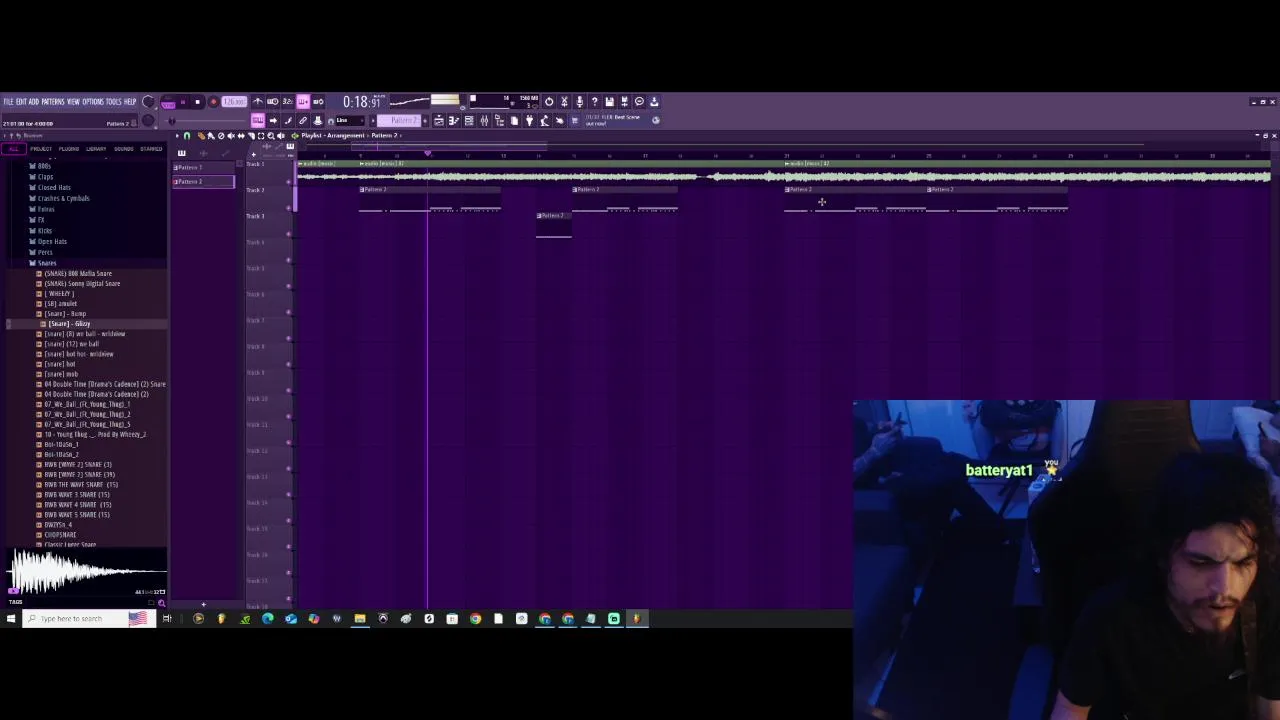
Task: Click the browser search magnifier icon
Action: pos(162,603)
